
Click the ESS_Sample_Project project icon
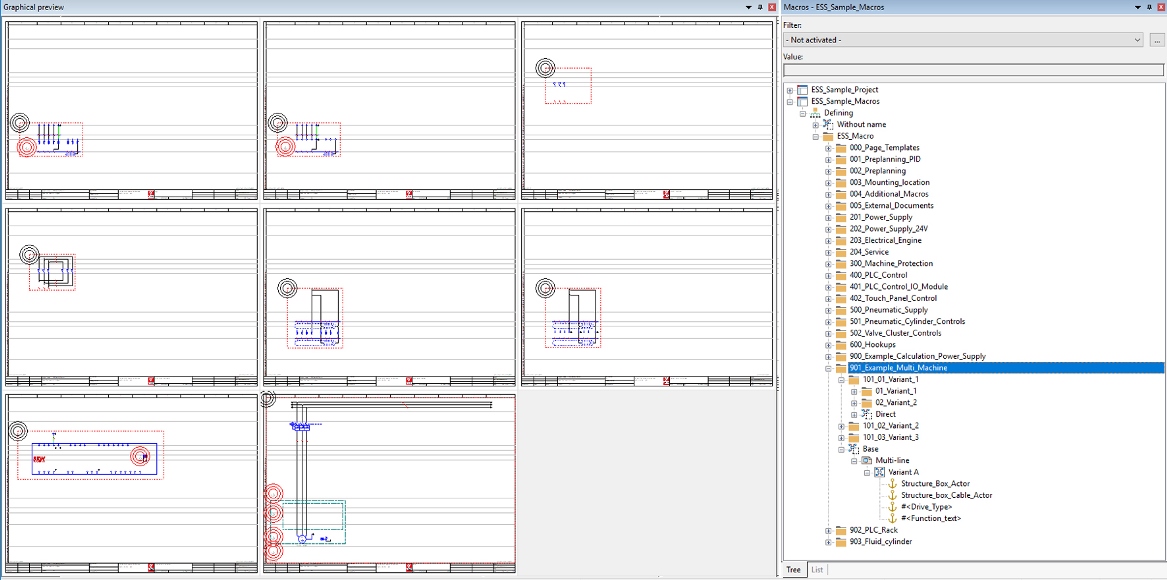802,90
